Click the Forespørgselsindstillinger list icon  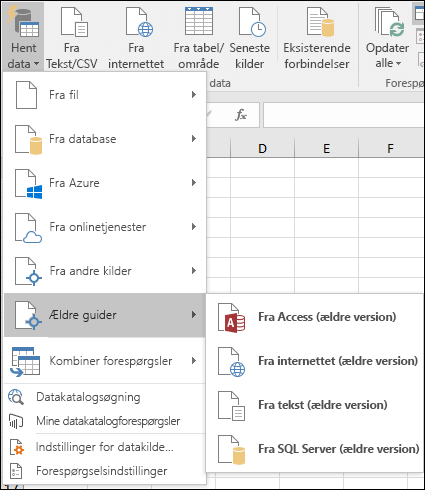tap(16, 471)
